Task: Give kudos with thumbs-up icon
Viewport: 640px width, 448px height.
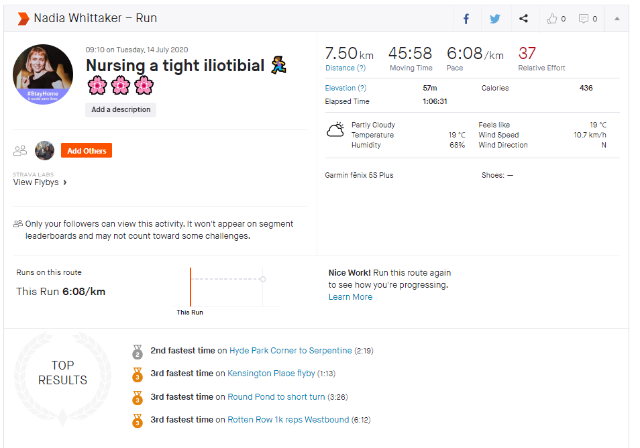Action: [x=552, y=18]
